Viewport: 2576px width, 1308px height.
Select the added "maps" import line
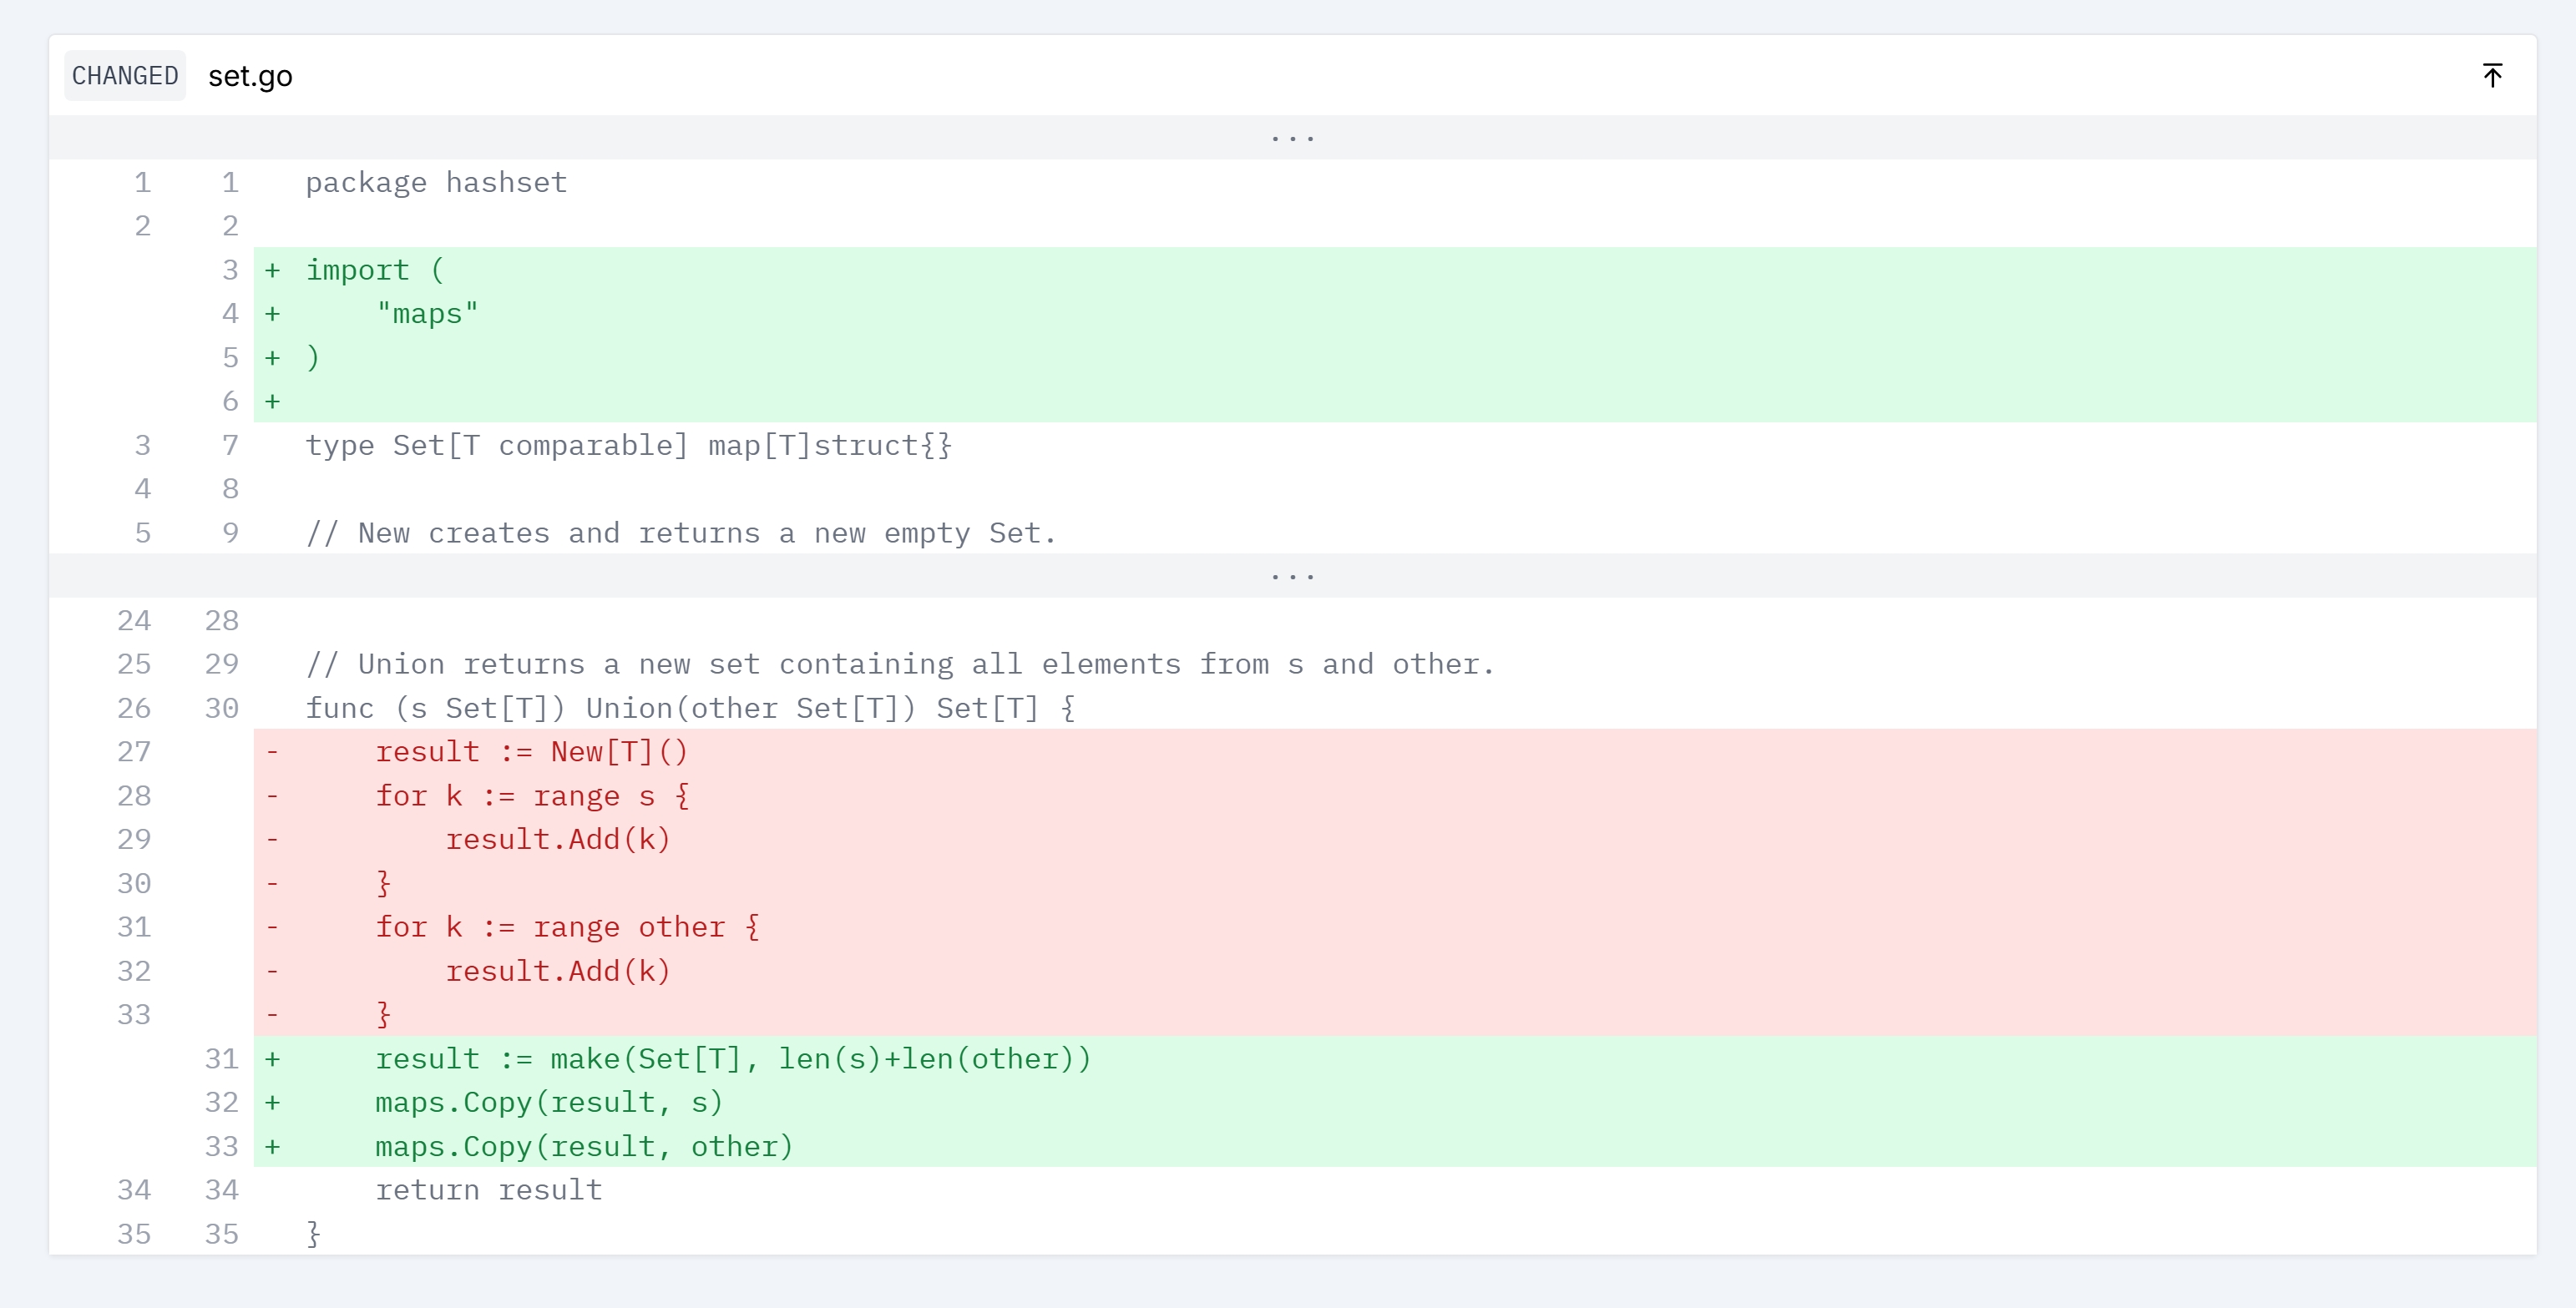click(427, 314)
